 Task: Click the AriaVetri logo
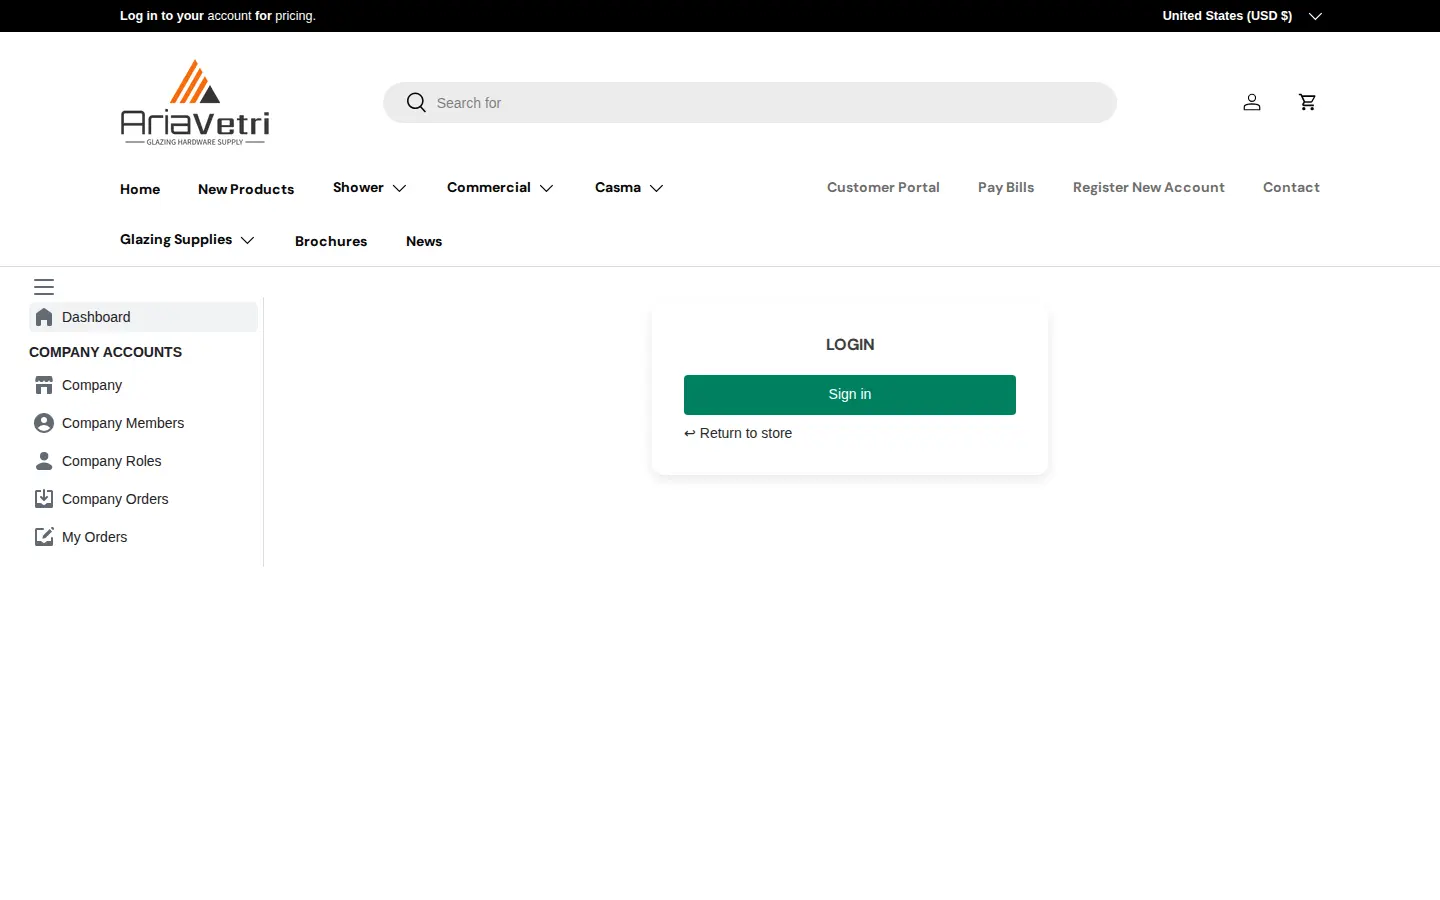coord(195,102)
